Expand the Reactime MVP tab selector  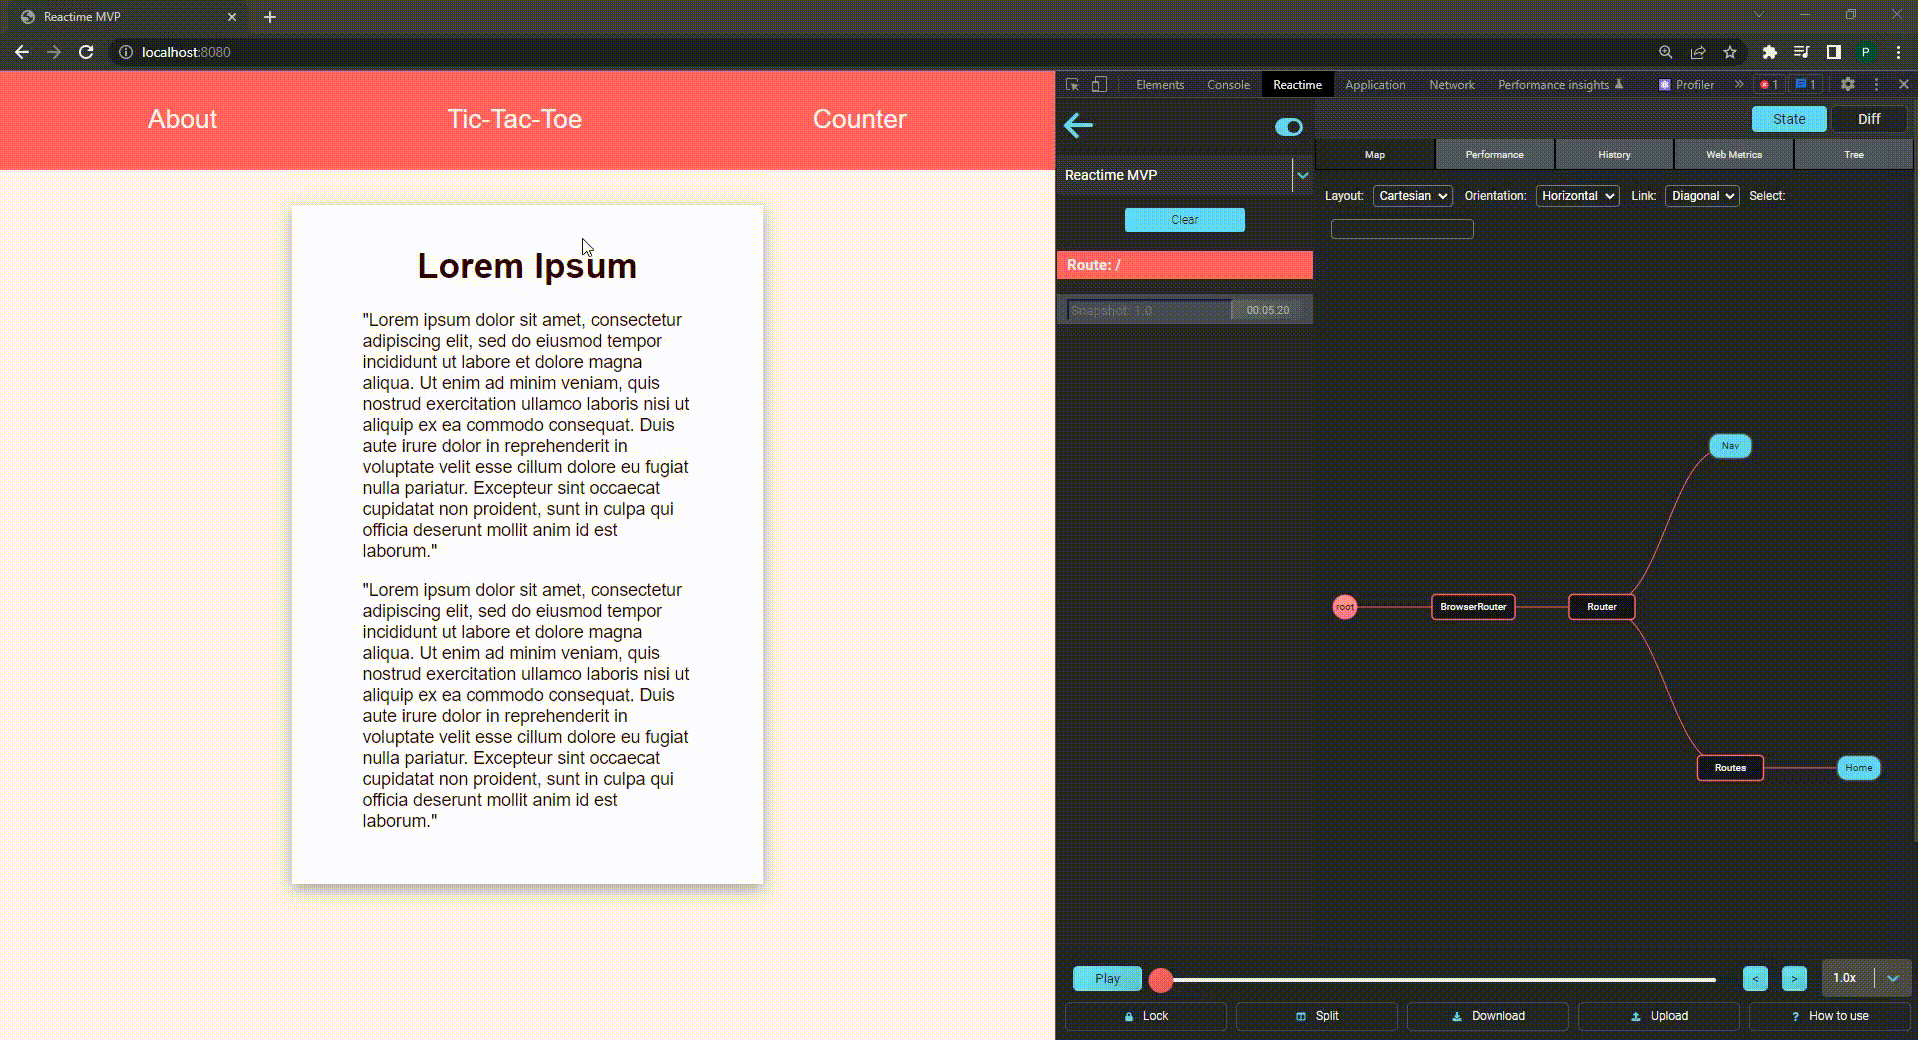tap(1302, 175)
